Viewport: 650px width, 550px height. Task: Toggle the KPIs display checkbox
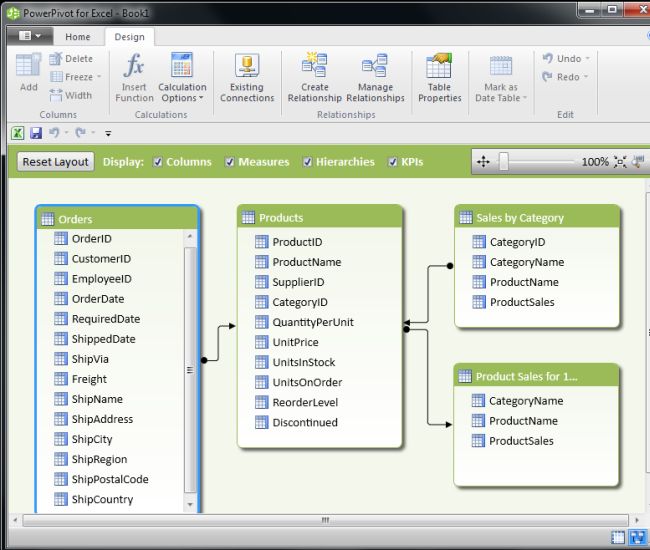click(393, 162)
